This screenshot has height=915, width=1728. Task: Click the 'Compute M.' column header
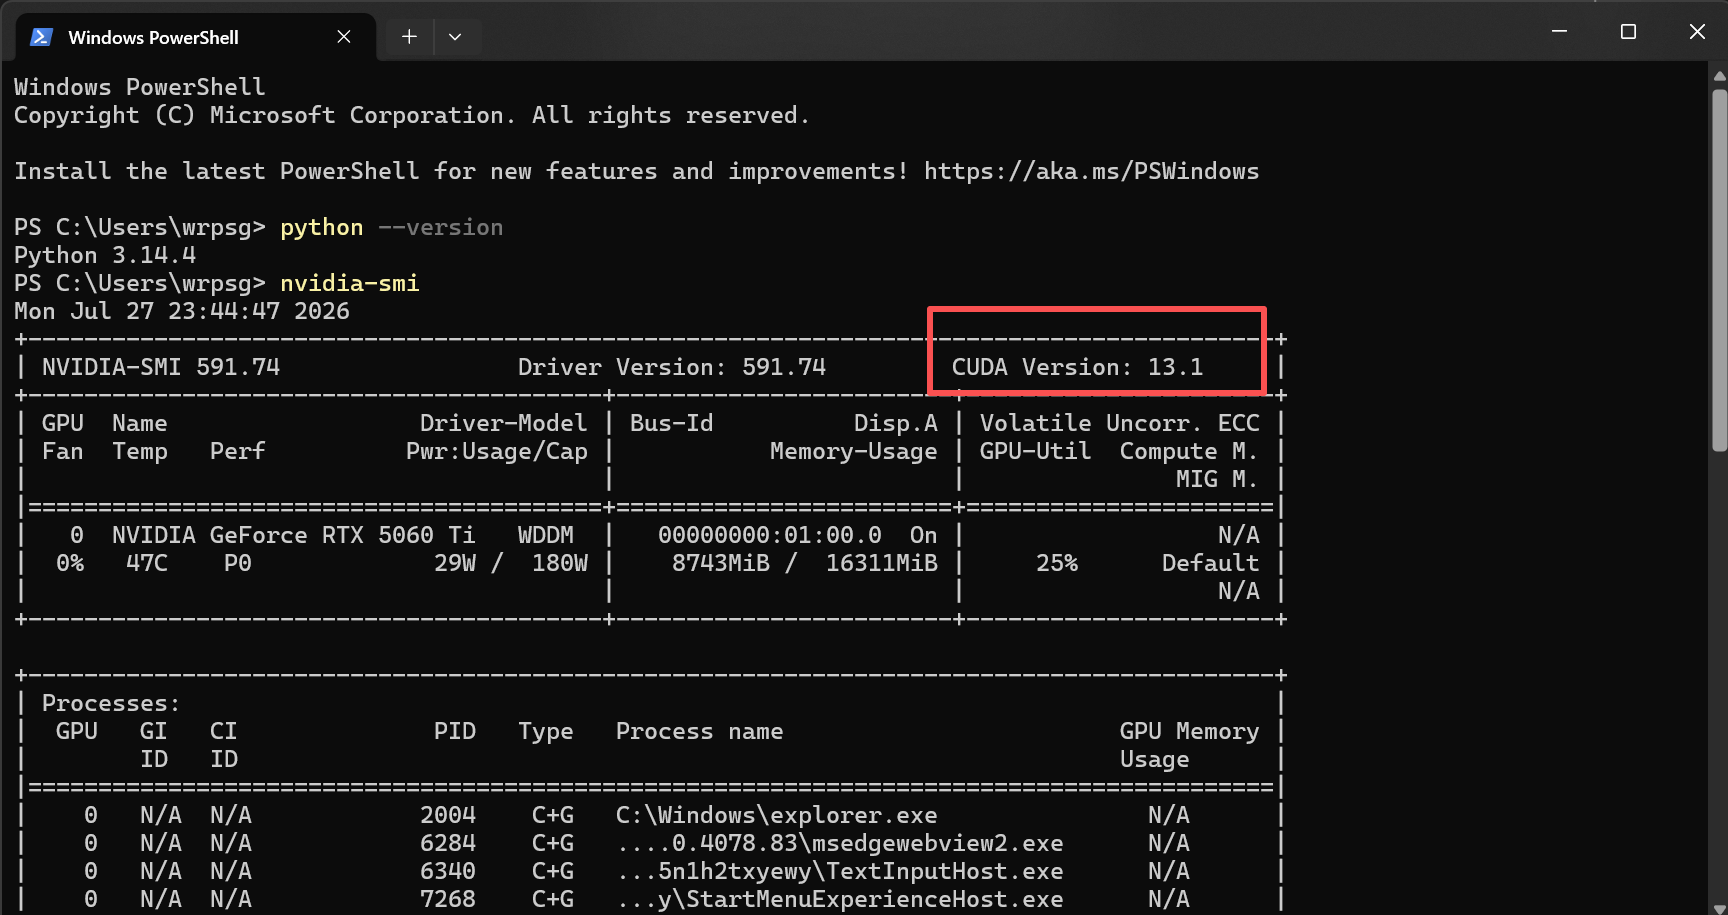tap(1189, 451)
